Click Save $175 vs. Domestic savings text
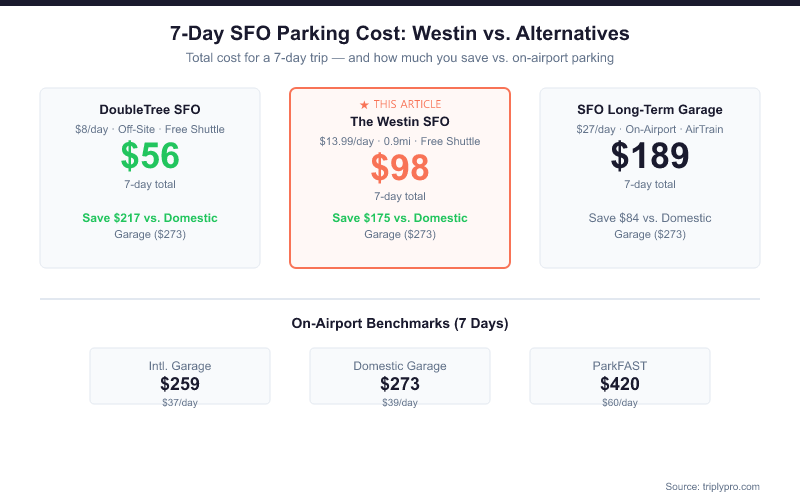 click(x=400, y=218)
